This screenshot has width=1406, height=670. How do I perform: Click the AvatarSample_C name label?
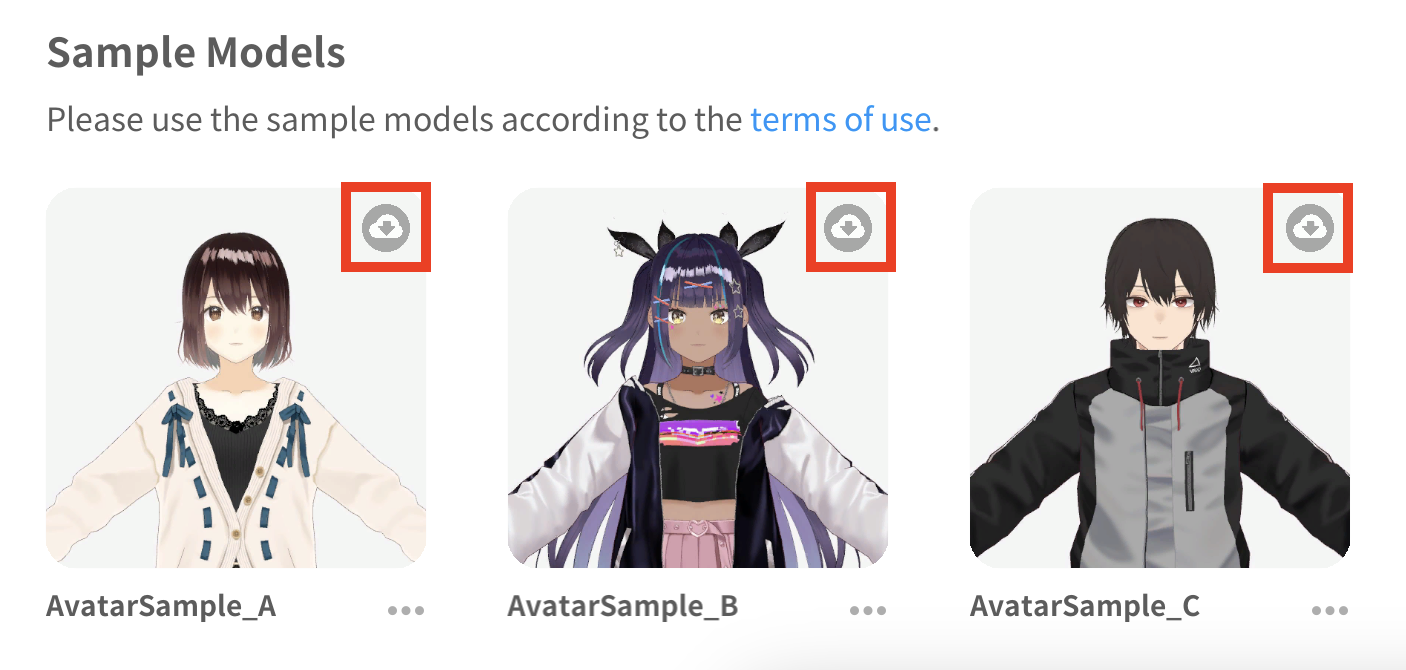[1085, 606]
